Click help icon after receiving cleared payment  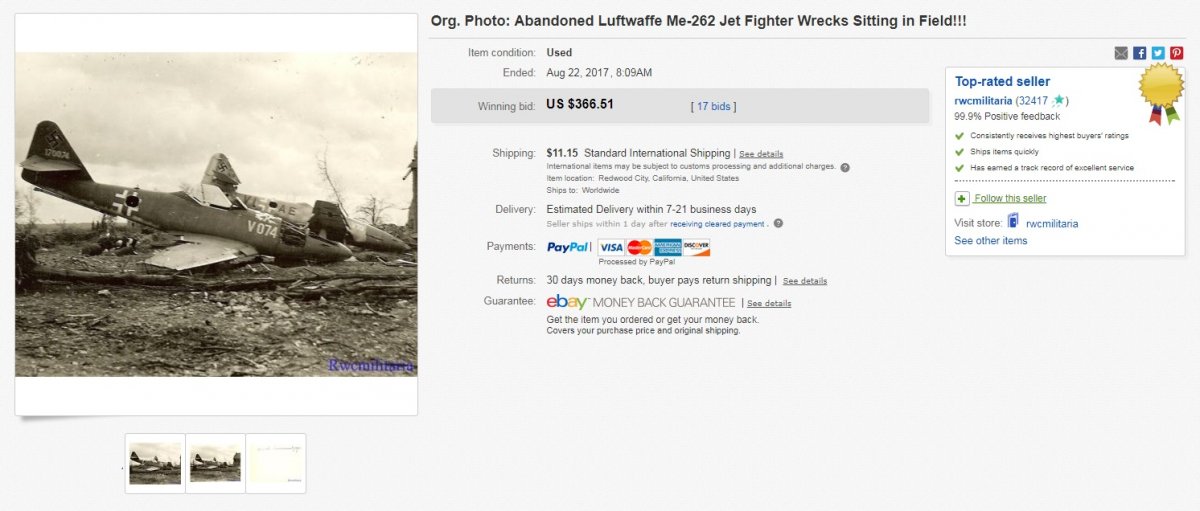point(778,224)
